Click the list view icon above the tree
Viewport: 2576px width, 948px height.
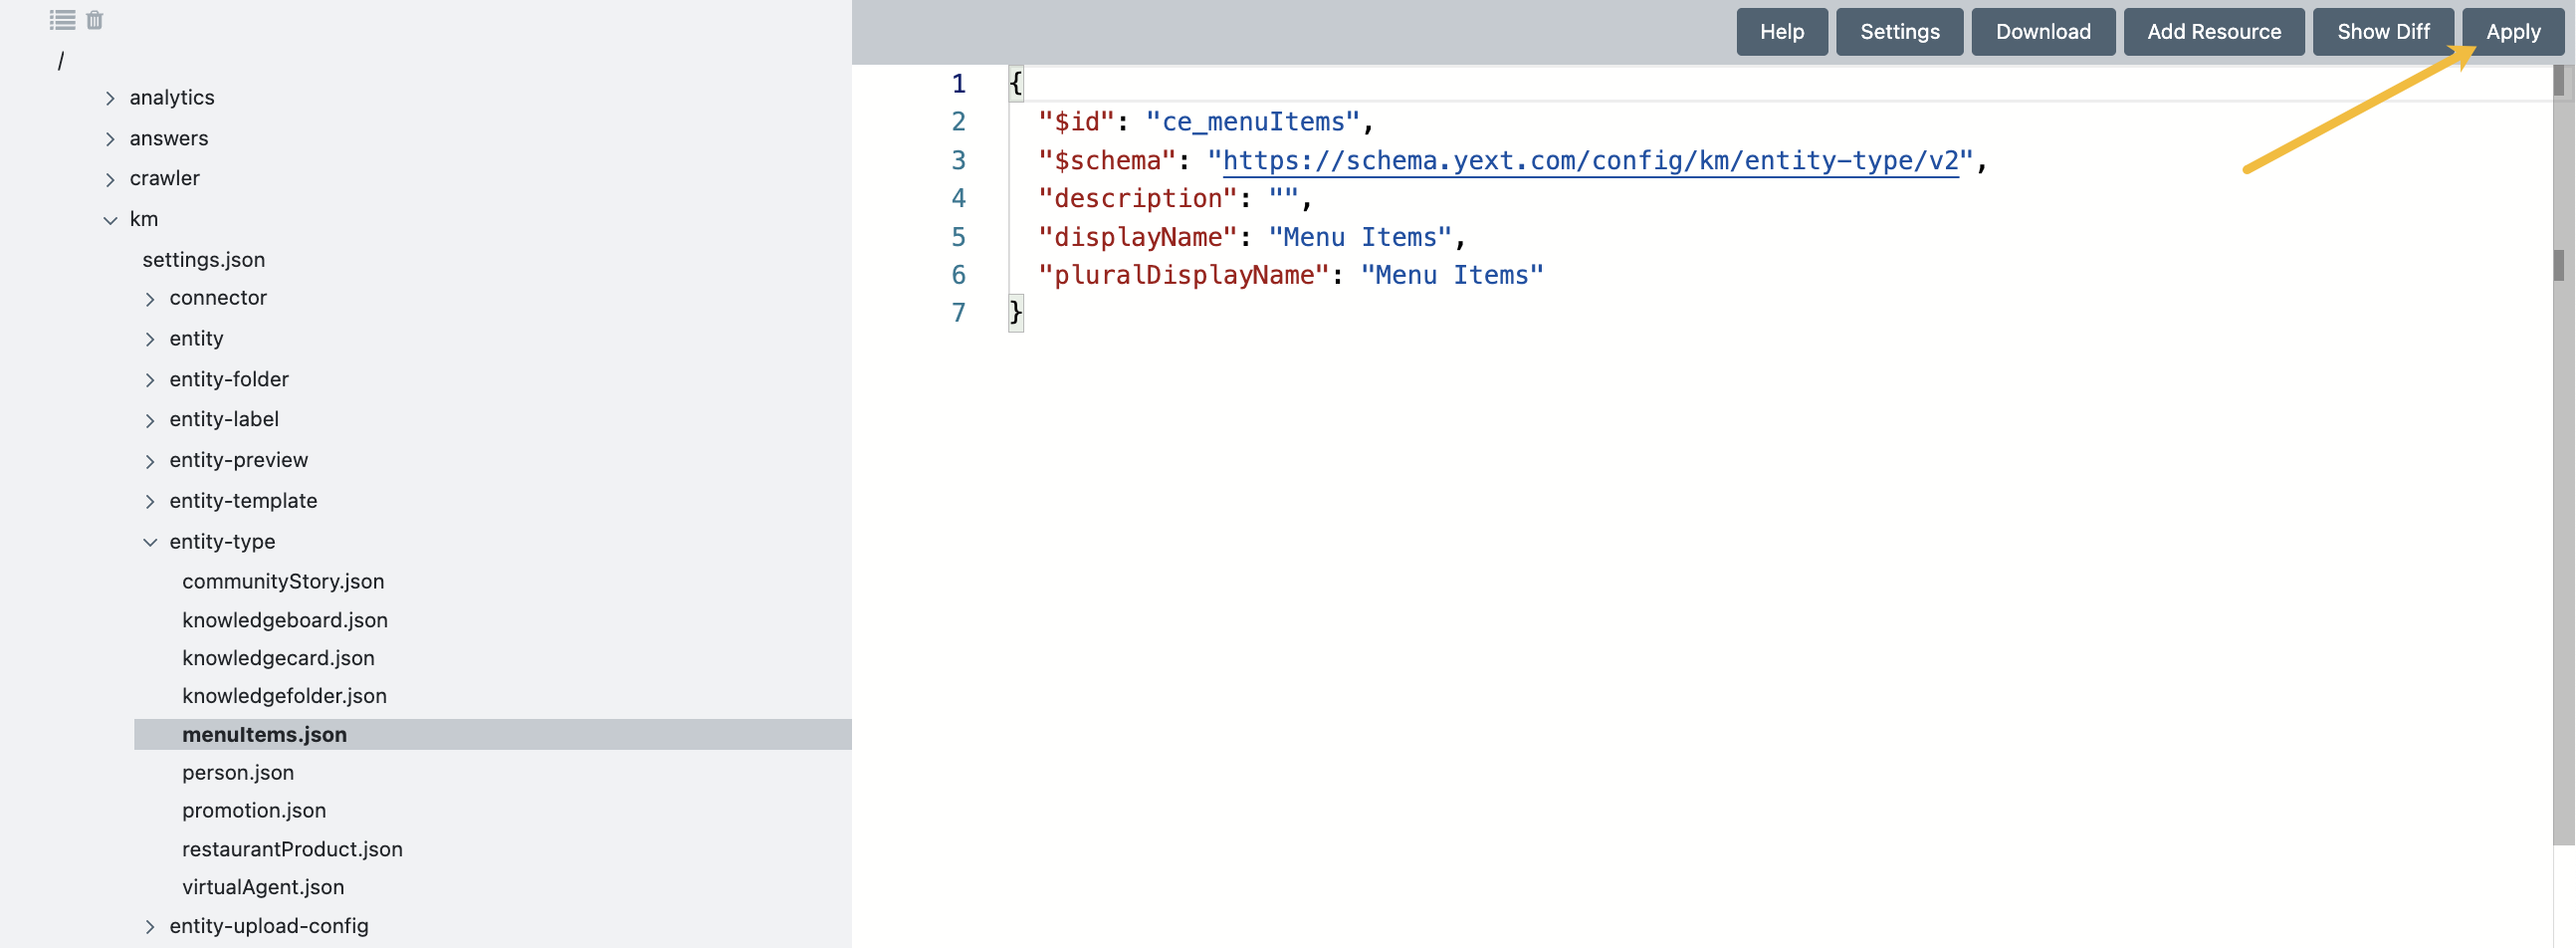pos(62,20)
